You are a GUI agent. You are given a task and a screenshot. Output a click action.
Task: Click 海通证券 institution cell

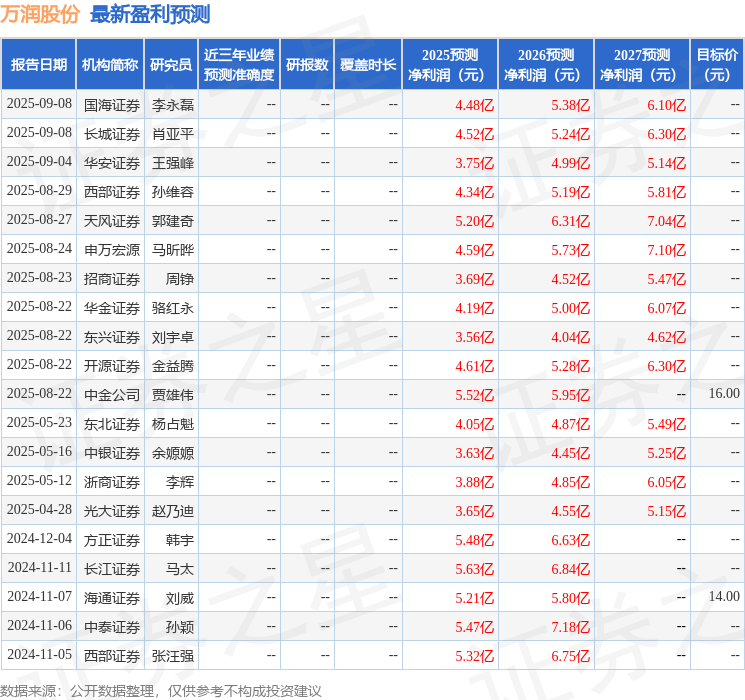pos(112,598)
